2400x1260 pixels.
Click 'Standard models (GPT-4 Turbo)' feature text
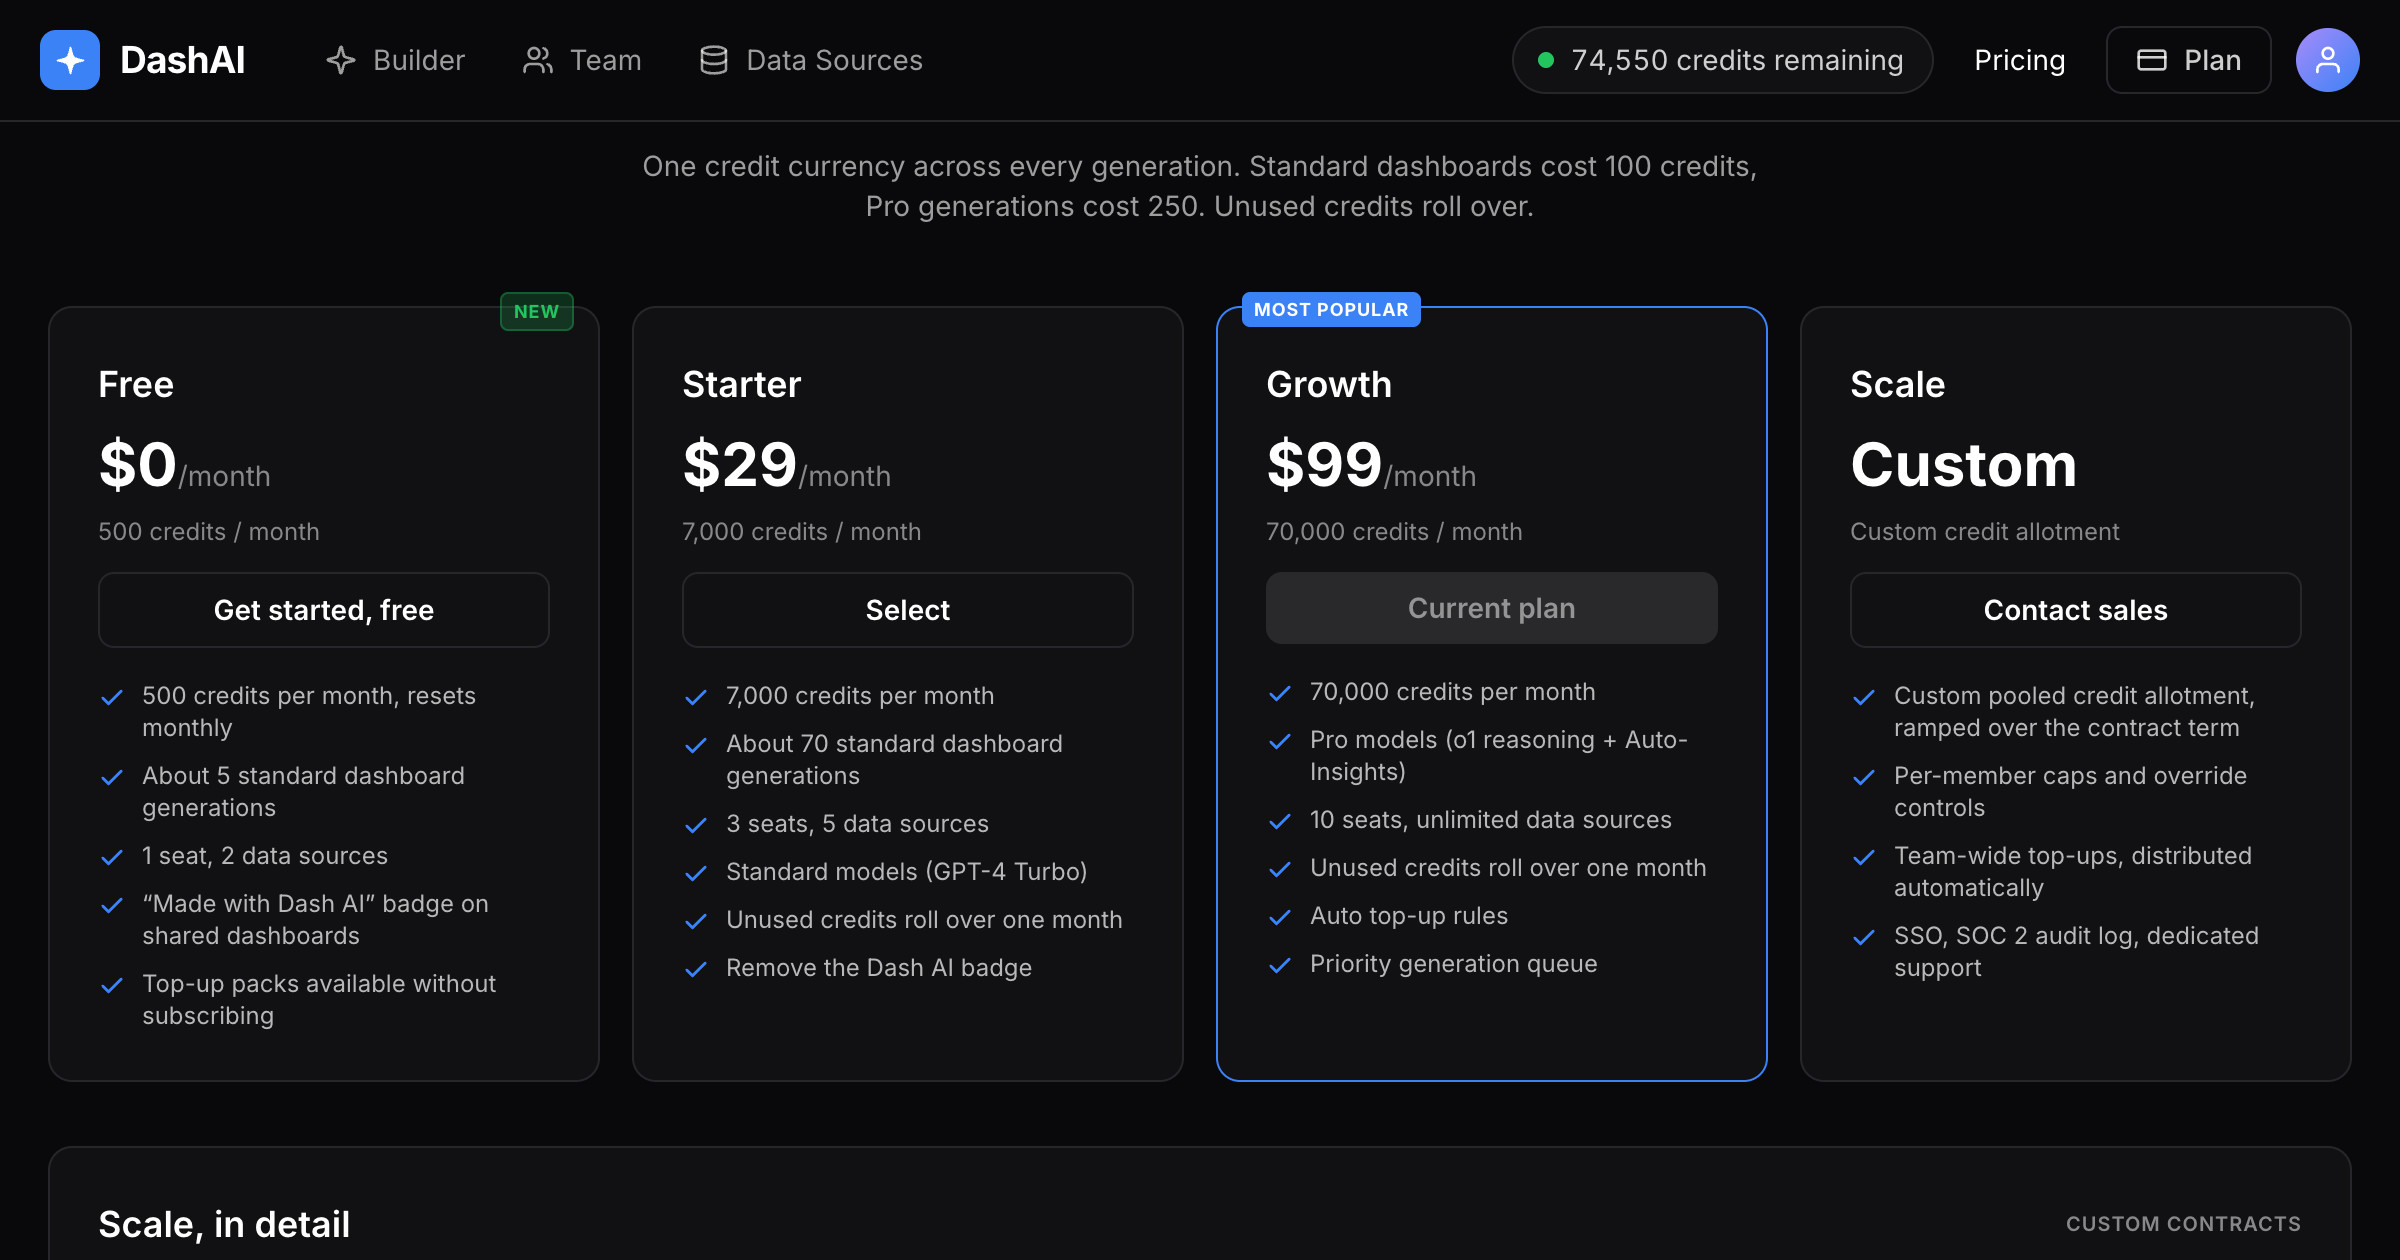click(906, 872)
